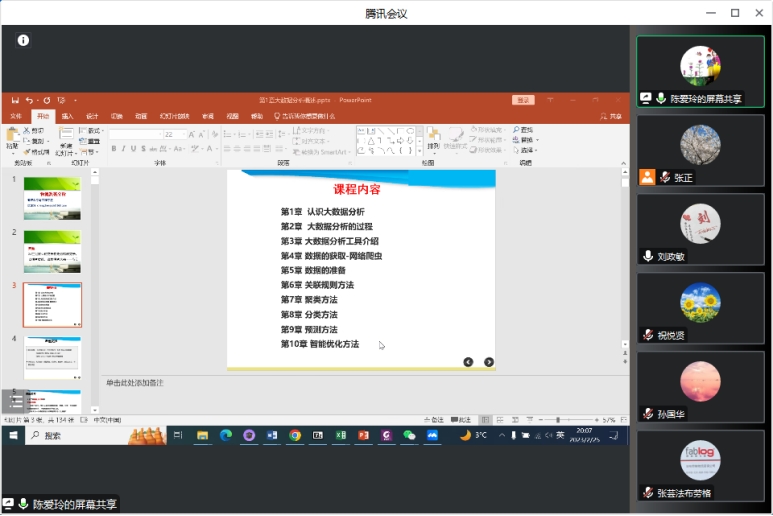Click the meeting info icon at top-left
Screen dimensions: 773x516
(23, 40)
